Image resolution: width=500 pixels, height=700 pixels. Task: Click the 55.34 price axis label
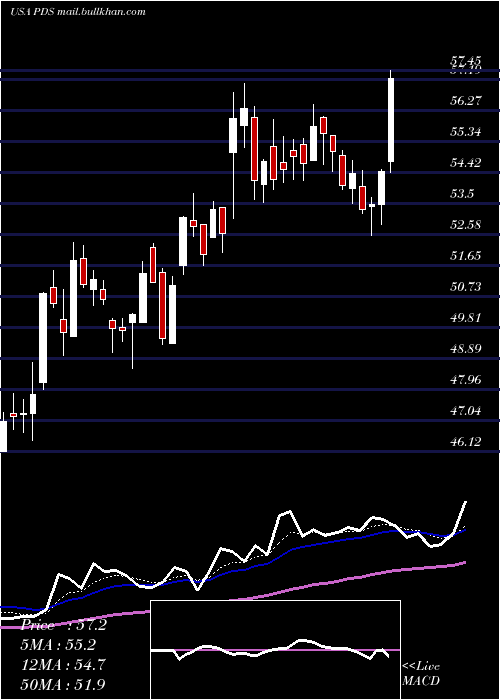click(x=466, y=132)
